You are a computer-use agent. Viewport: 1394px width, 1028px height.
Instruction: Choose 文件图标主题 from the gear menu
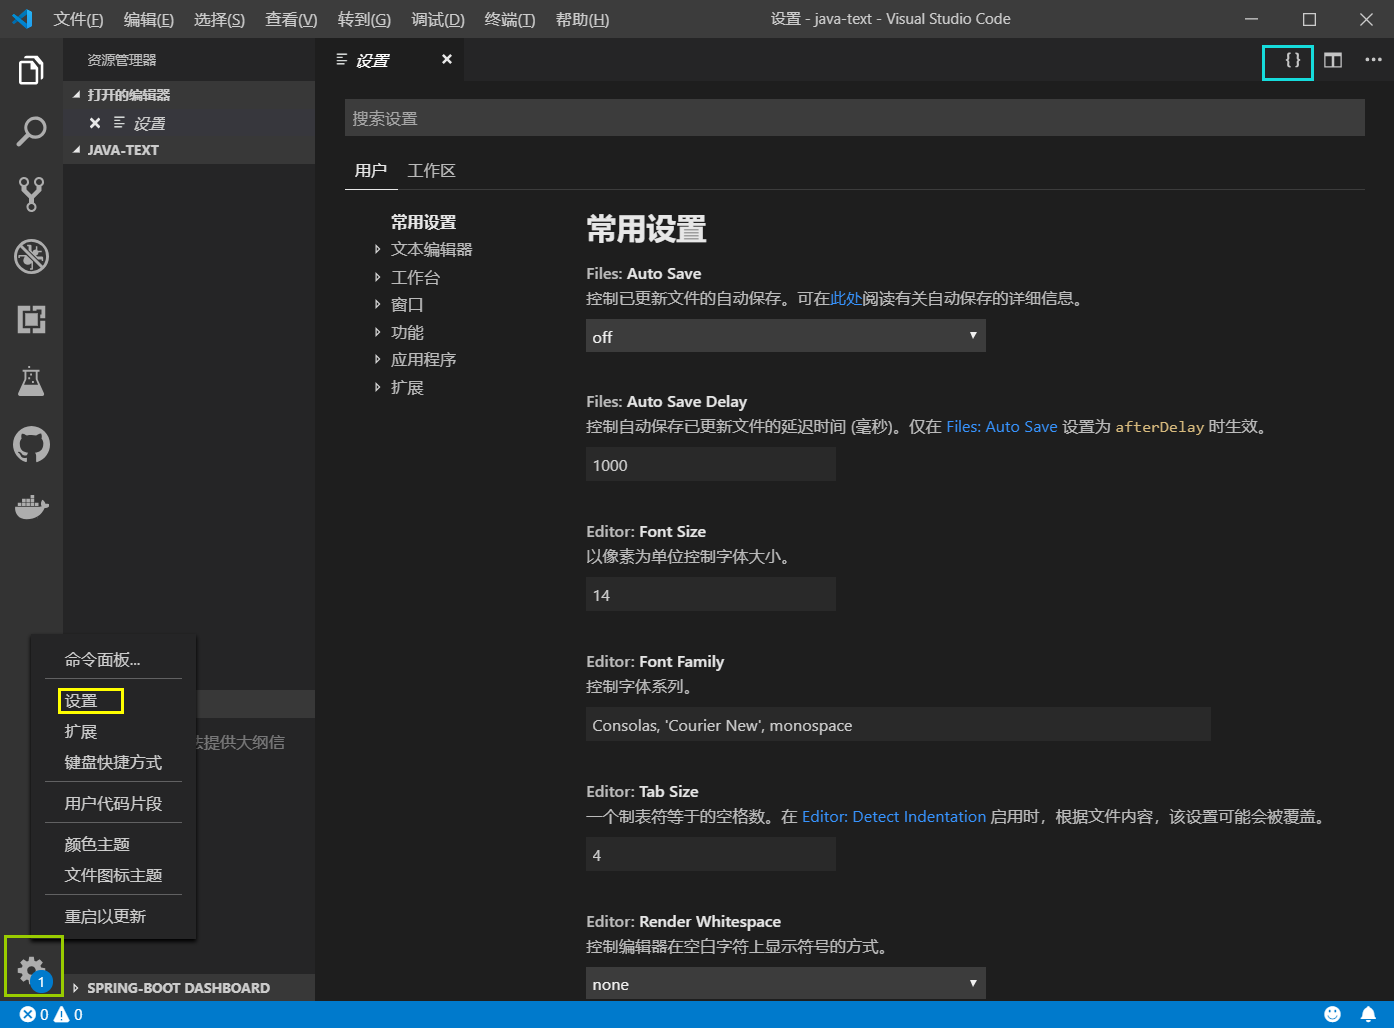point(113,875)
